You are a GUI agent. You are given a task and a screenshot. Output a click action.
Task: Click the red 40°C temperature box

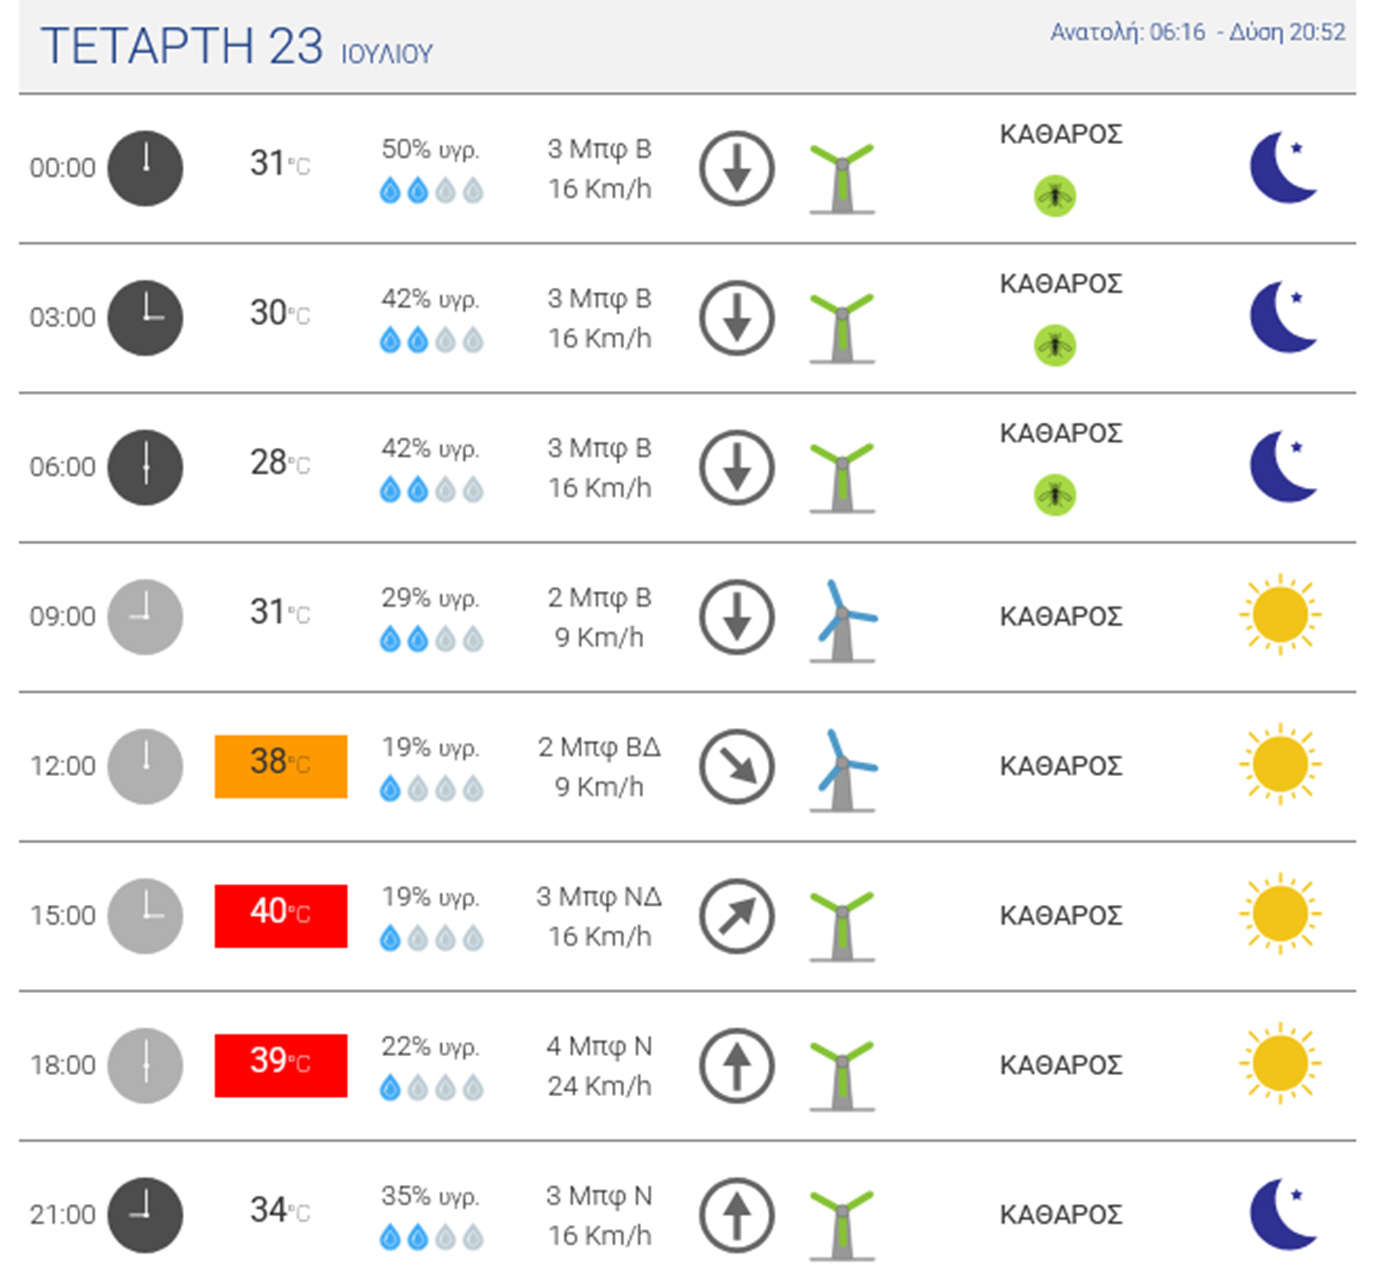click(281, 915)
